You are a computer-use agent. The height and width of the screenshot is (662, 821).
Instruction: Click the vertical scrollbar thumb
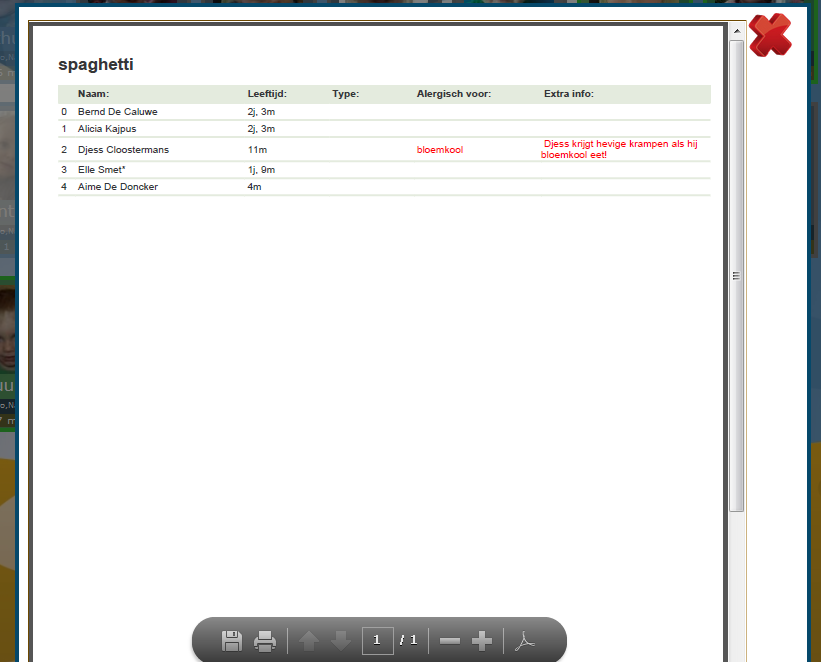(x=737, y=275)
